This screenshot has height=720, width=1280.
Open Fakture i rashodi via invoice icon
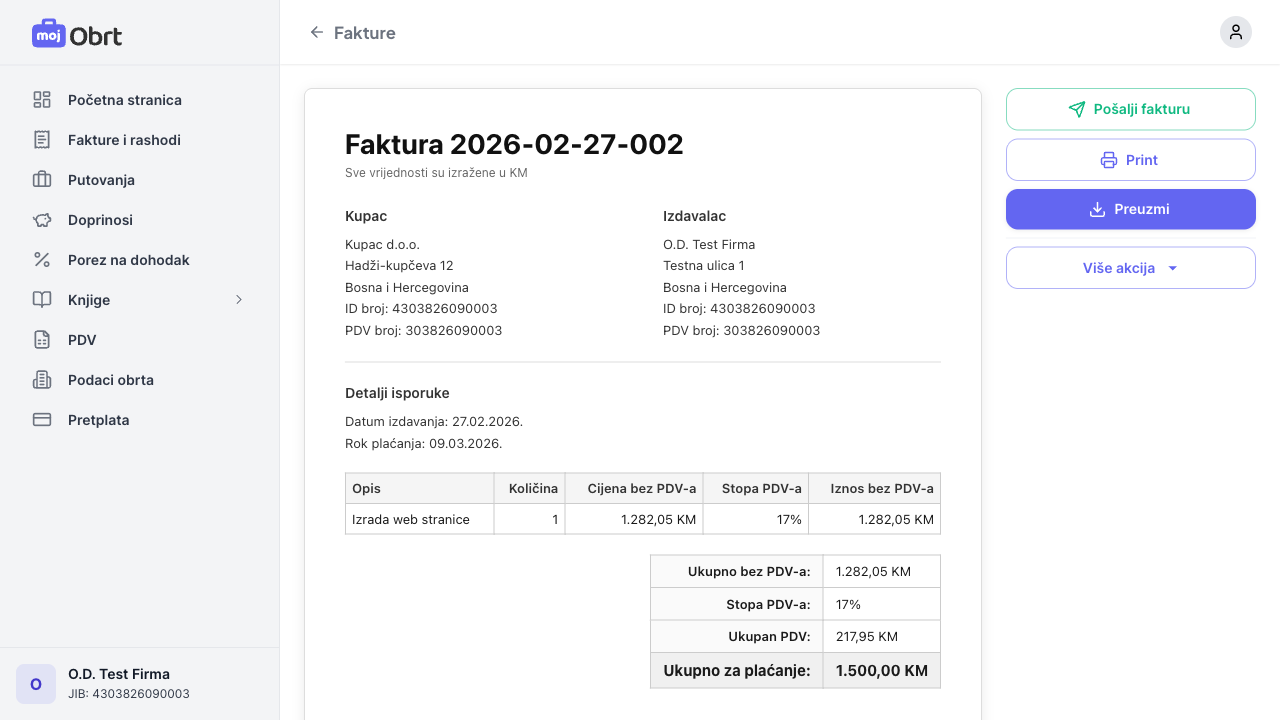[x=41, y=140]
